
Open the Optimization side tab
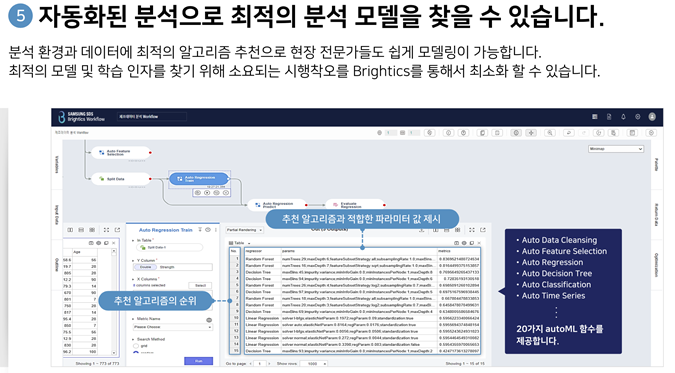[x=656, y=265]
